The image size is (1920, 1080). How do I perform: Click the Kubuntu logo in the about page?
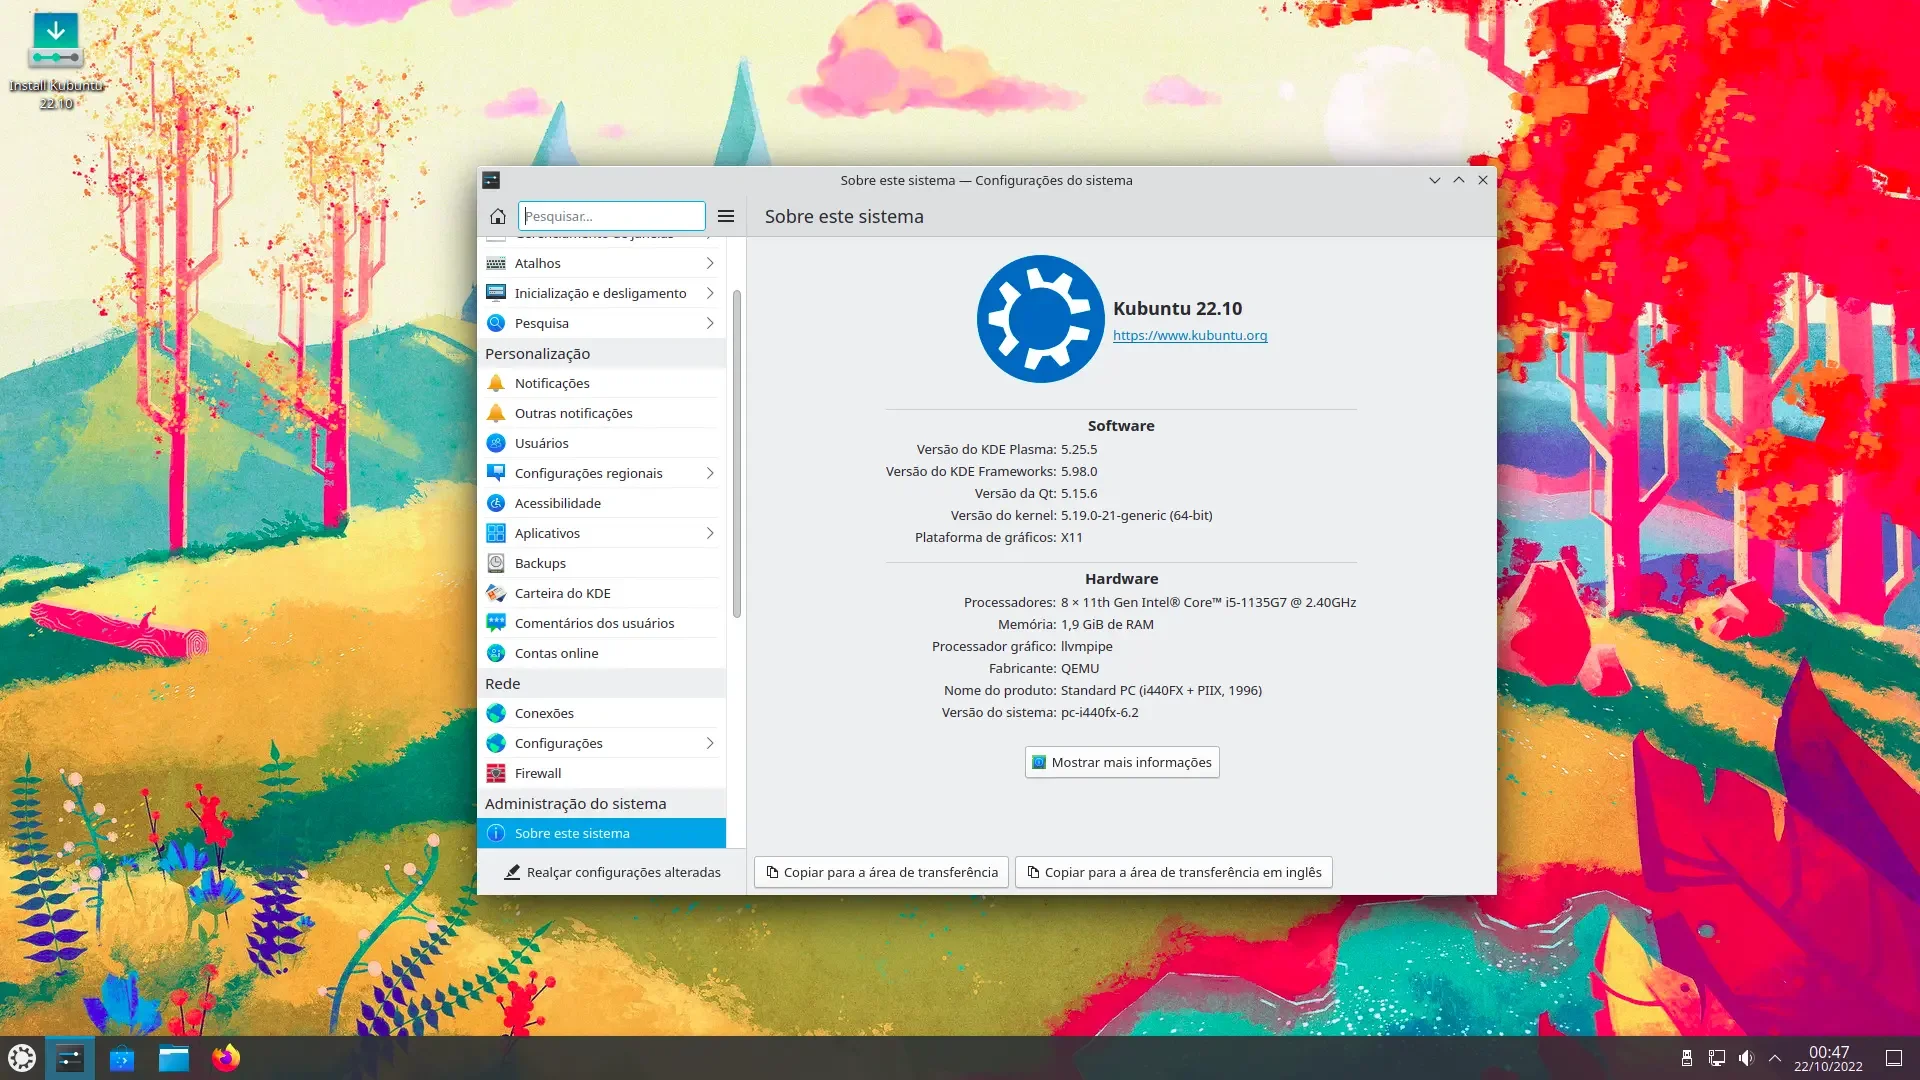(1040, 319)
